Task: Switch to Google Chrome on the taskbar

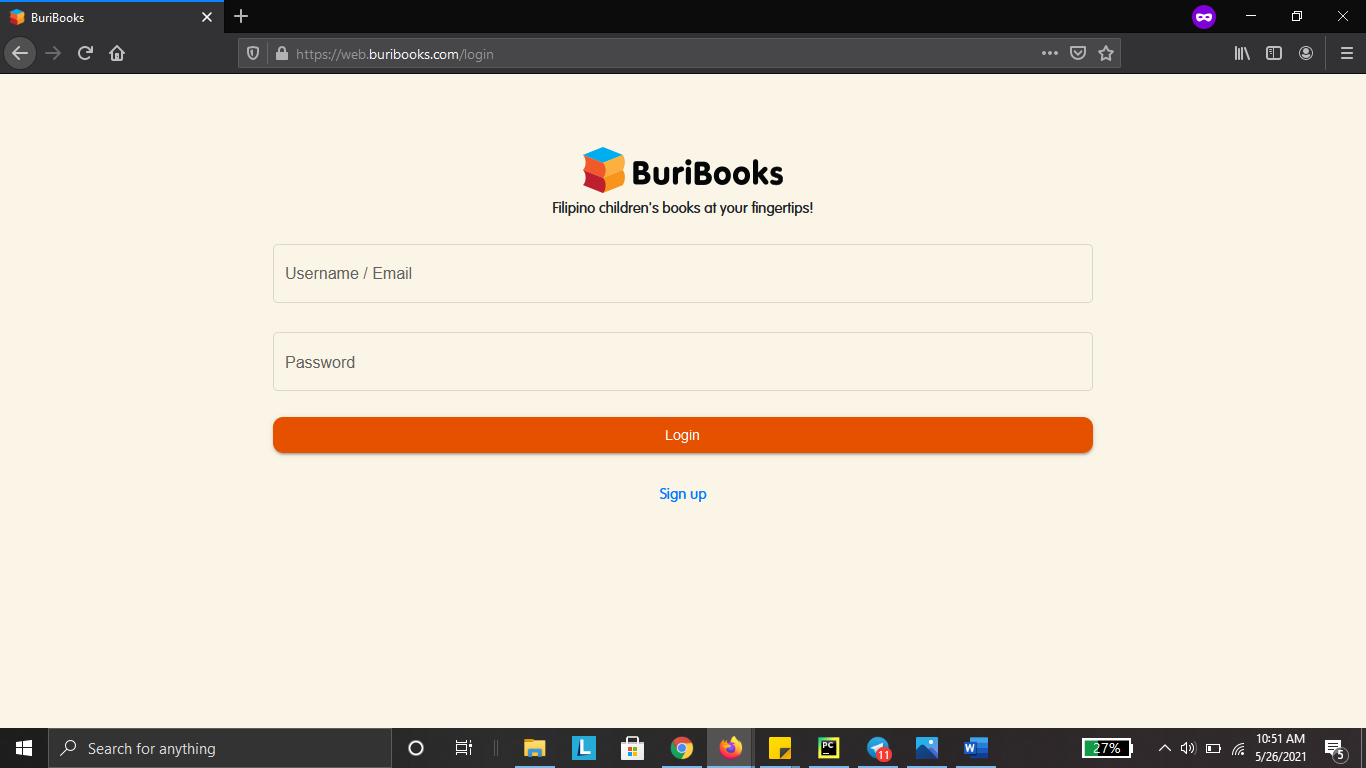Action: [x=682, y=748]
